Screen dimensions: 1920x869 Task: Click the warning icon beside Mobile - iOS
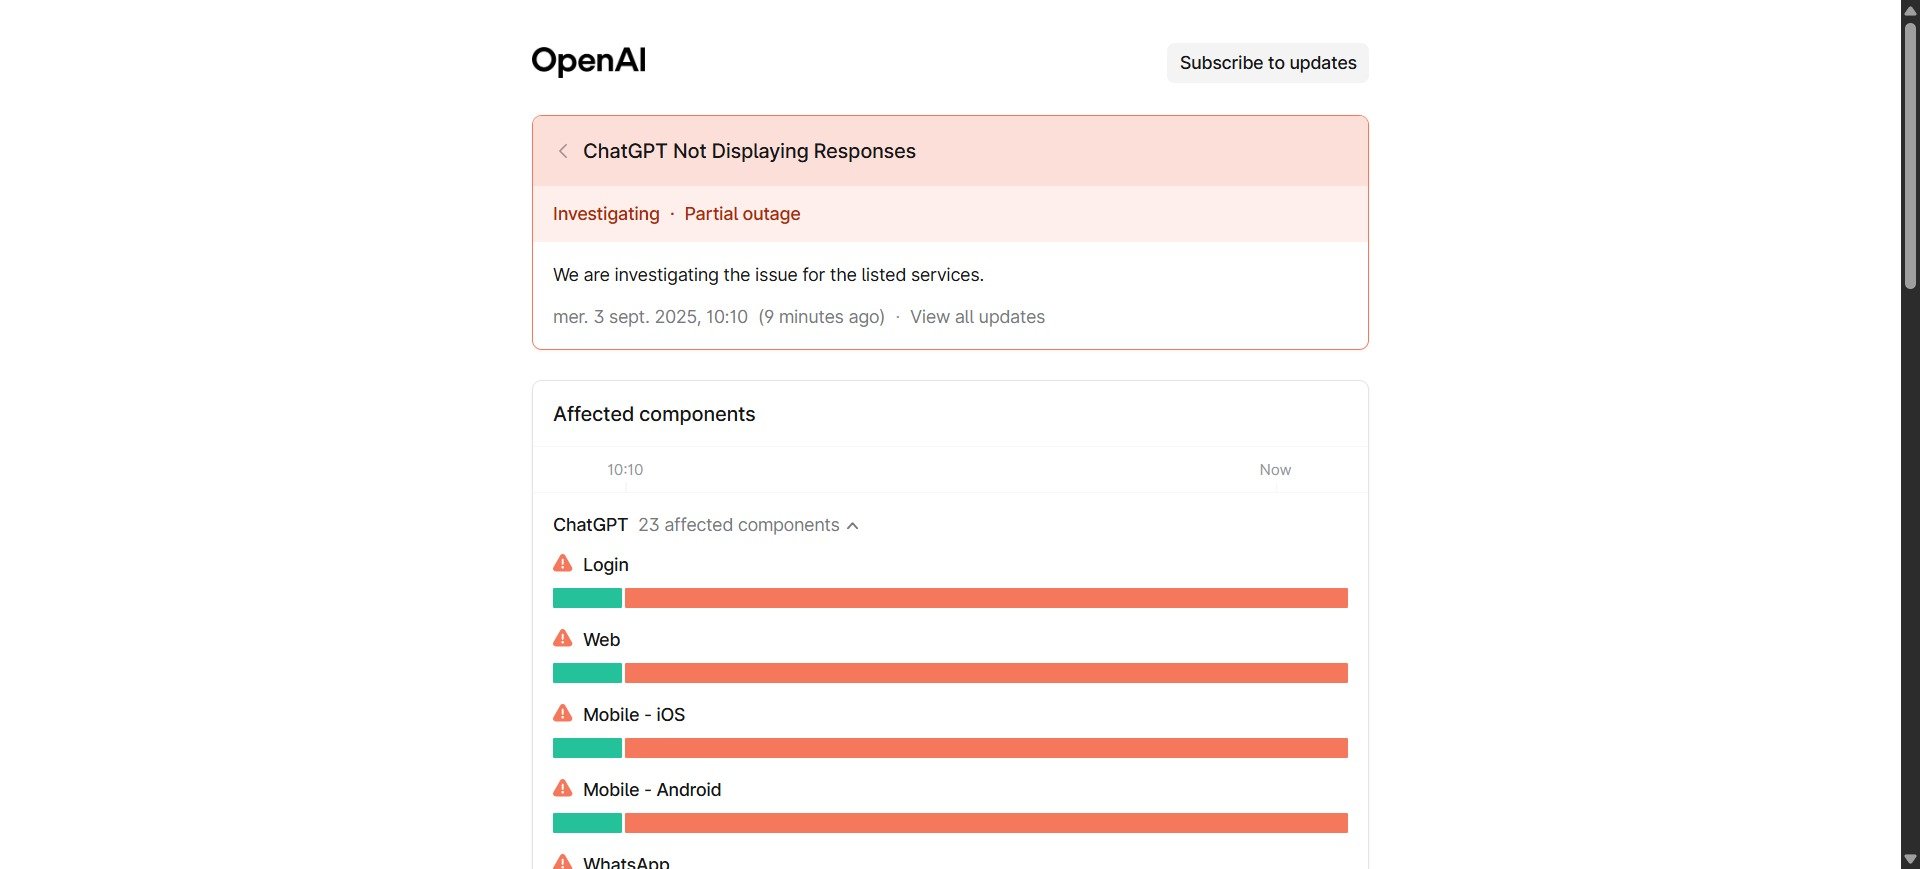561,713
